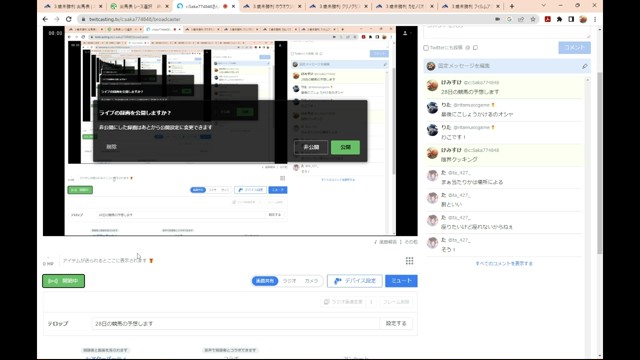Select the ラジオ broadcast mode

[289, 281]
